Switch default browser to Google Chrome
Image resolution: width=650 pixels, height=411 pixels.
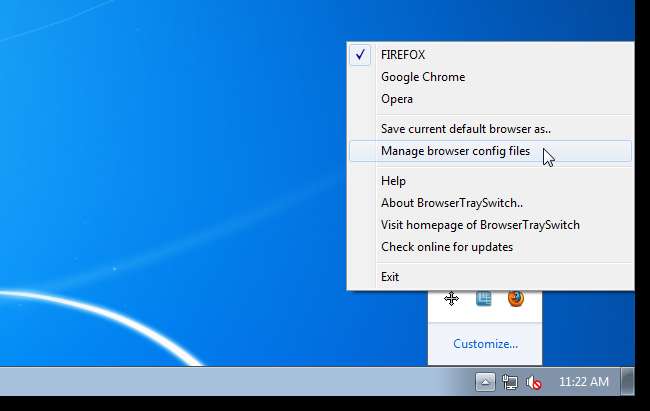point(490,77)
